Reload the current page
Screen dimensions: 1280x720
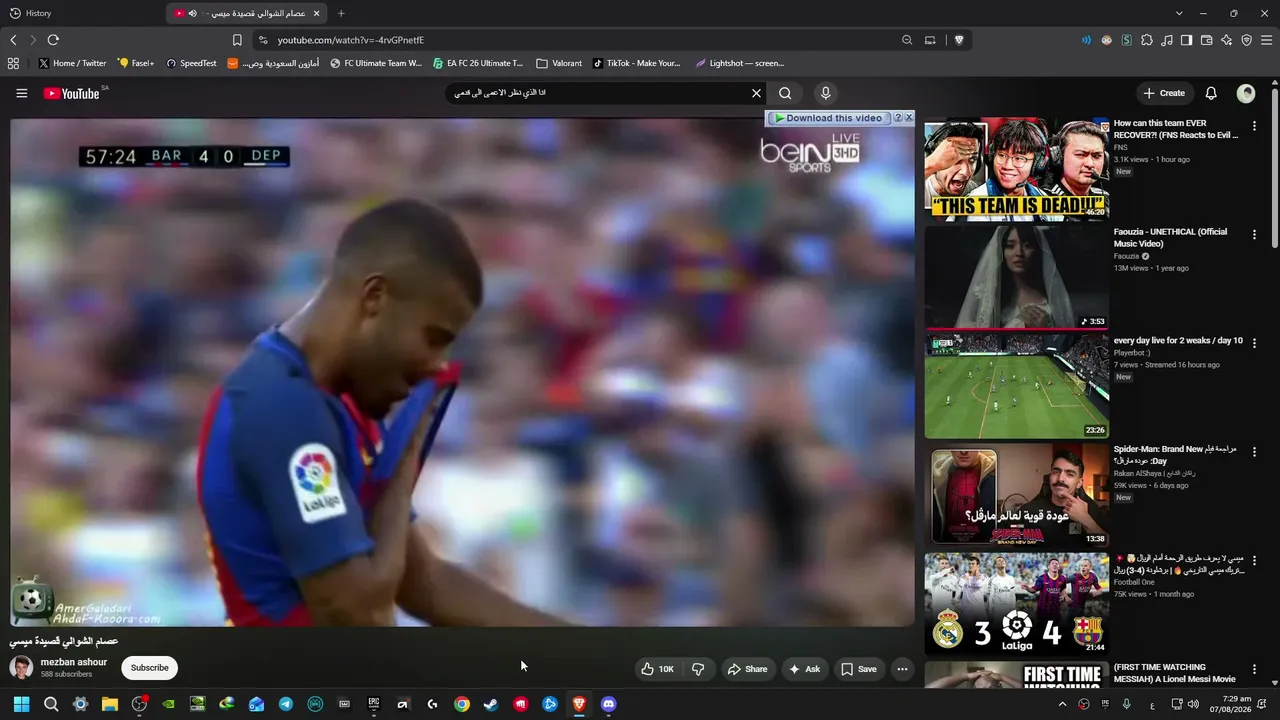tap(53, 40)
